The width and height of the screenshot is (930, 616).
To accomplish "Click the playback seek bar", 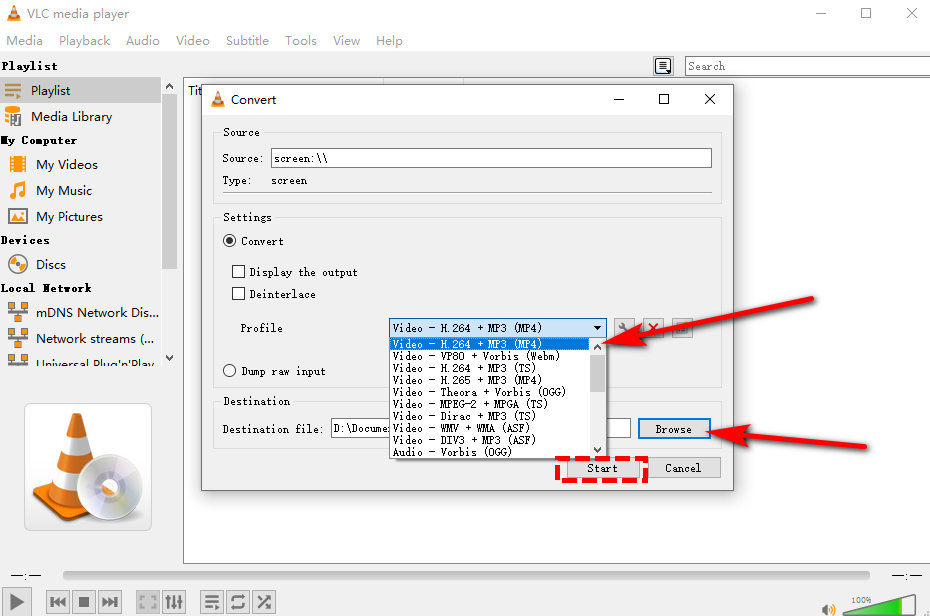I will point(466,575).
